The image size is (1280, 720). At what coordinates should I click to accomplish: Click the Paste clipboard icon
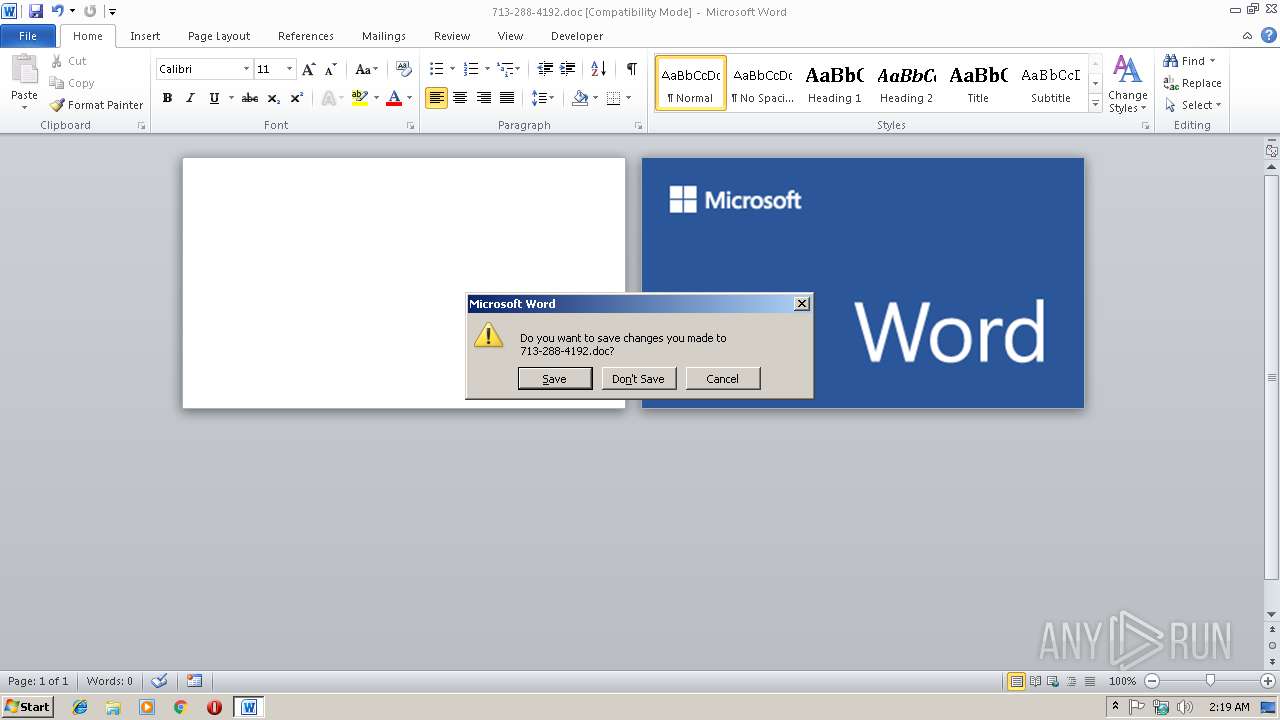[x=24, y=70]
